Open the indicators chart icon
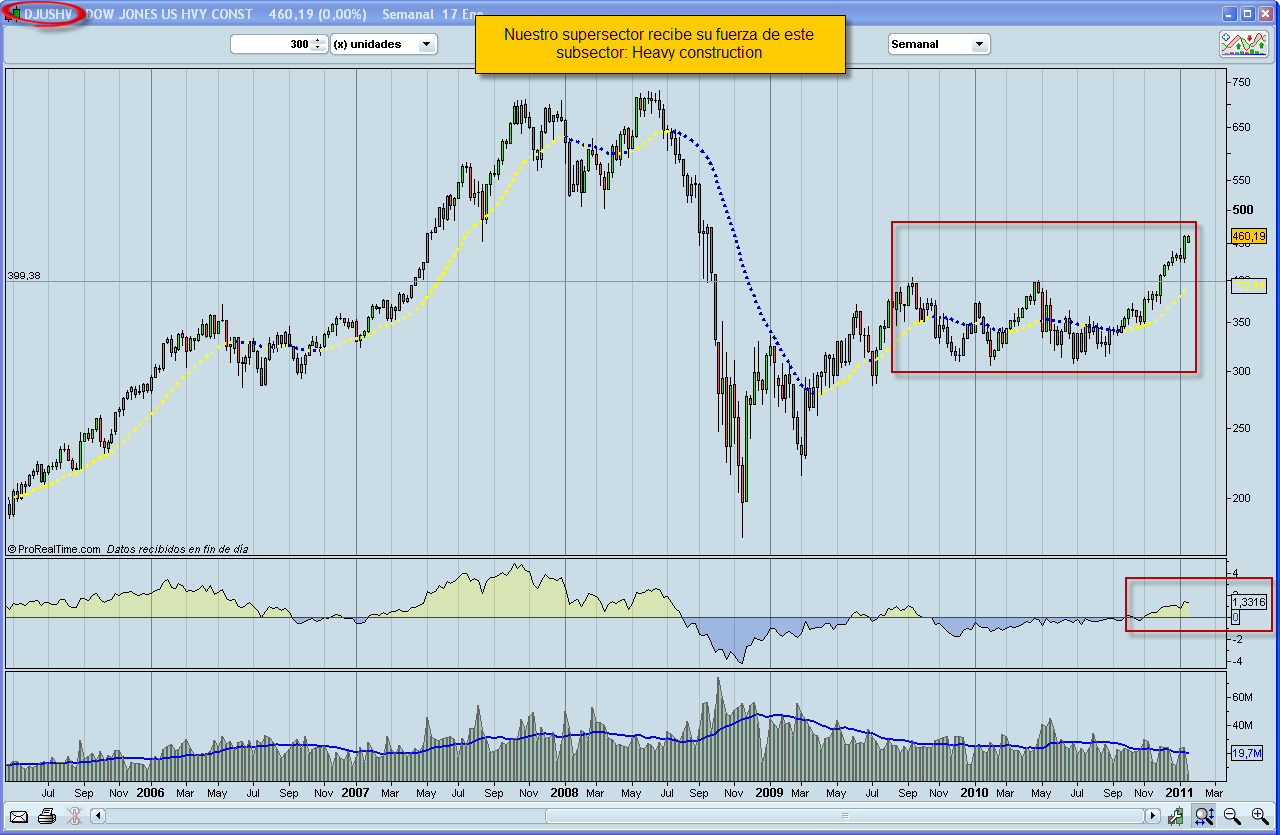 (1243, 44)
